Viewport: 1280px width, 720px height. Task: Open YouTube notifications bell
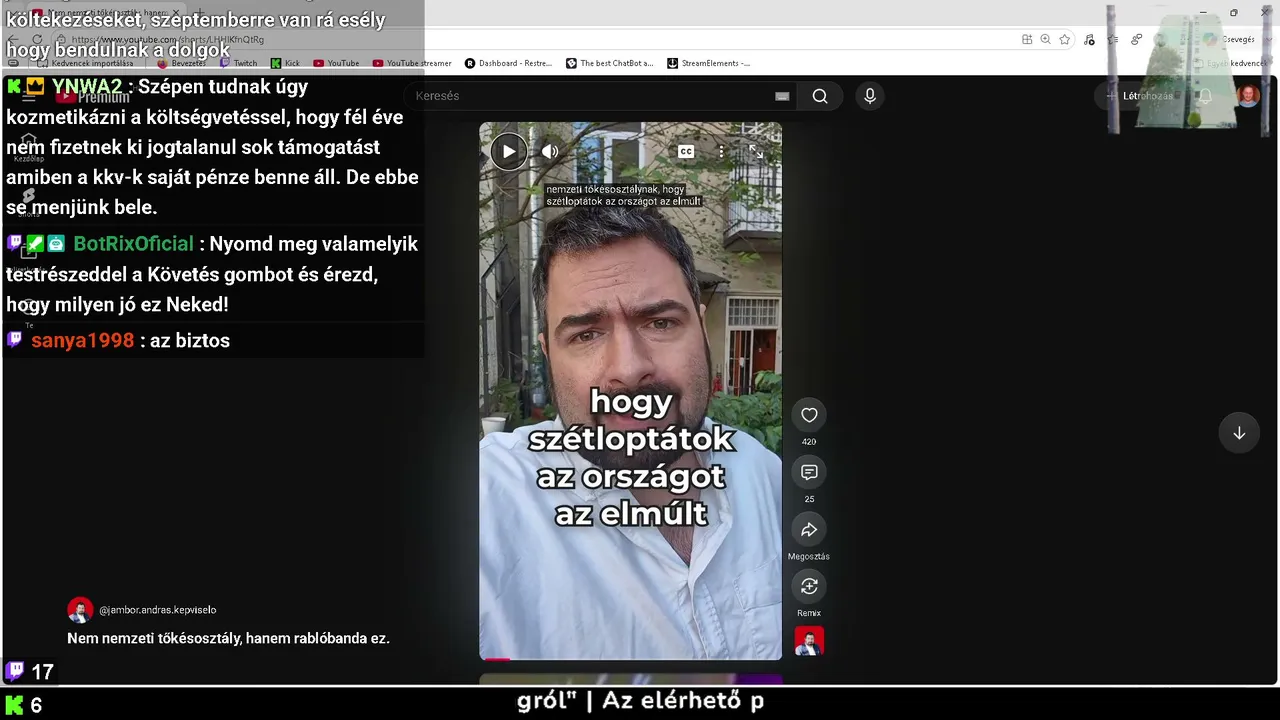(1206, 96)
